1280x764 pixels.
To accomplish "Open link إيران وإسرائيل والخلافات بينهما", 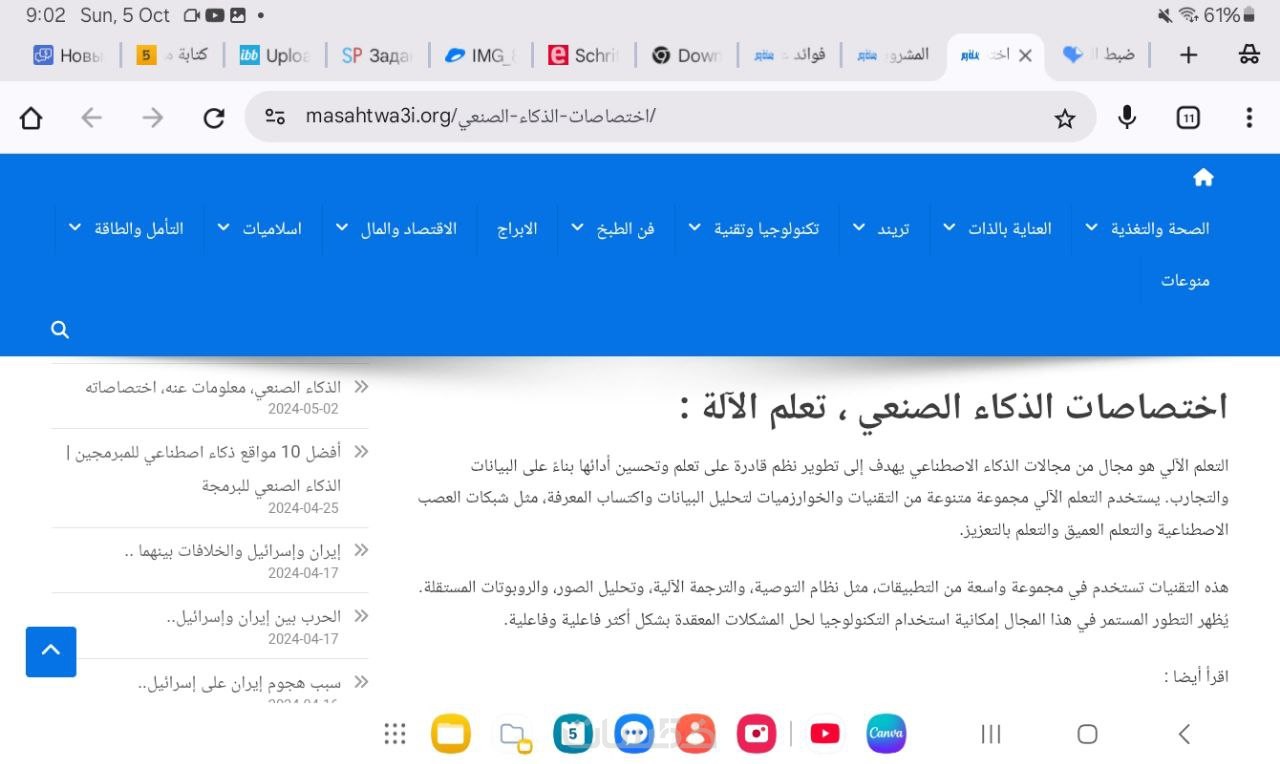I will click(x=233, y=550).
